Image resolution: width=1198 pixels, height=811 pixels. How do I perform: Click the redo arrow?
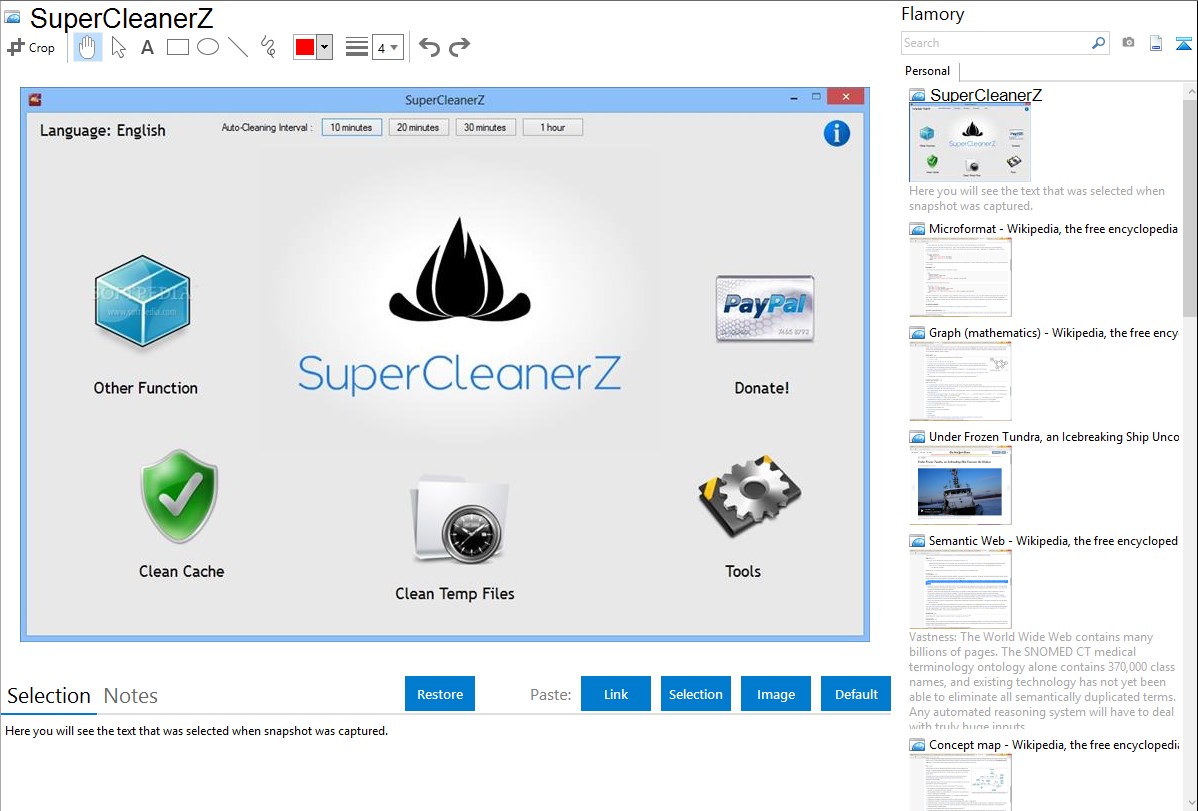[x=459, y=47]
